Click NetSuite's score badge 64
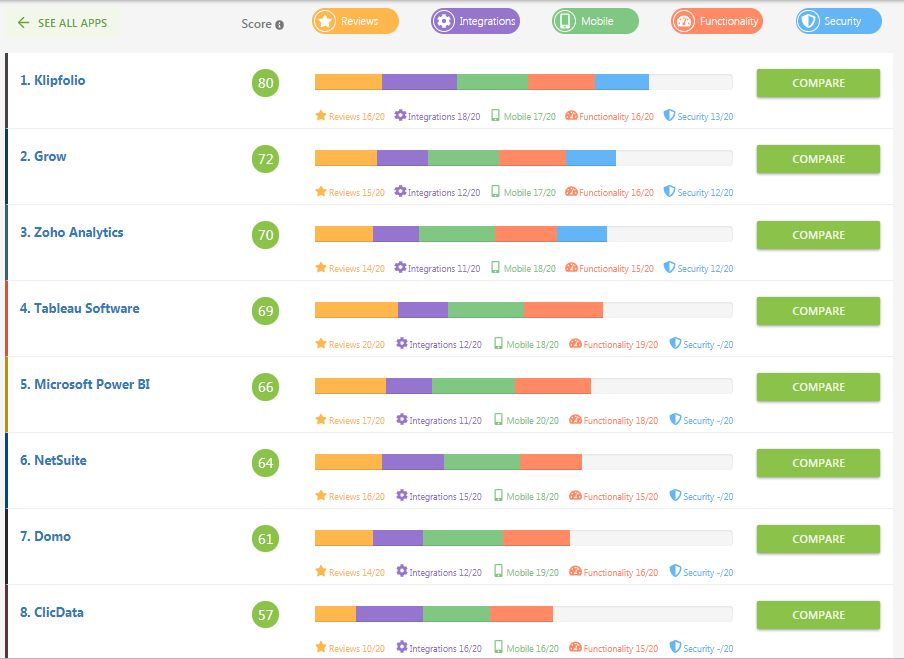The image size is (904, 659). (265, 464)
